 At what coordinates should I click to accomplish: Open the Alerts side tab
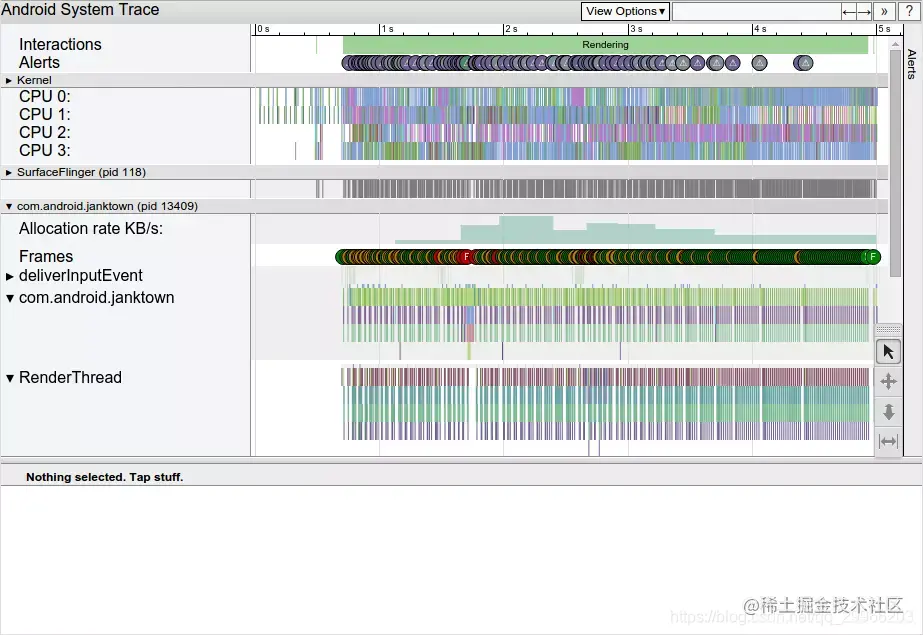pyautogui.click(x=912, y=64)
